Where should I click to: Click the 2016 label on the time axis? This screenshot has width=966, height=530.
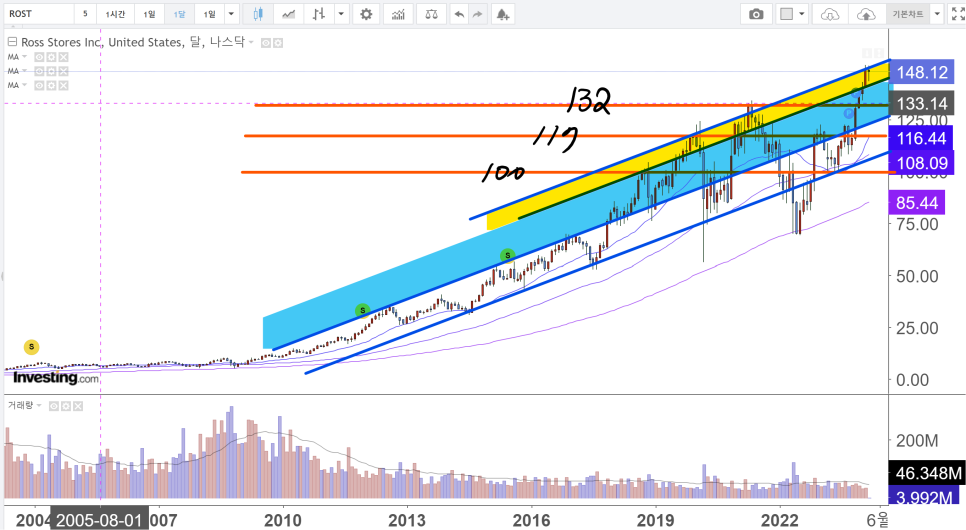tap(531, 520)
